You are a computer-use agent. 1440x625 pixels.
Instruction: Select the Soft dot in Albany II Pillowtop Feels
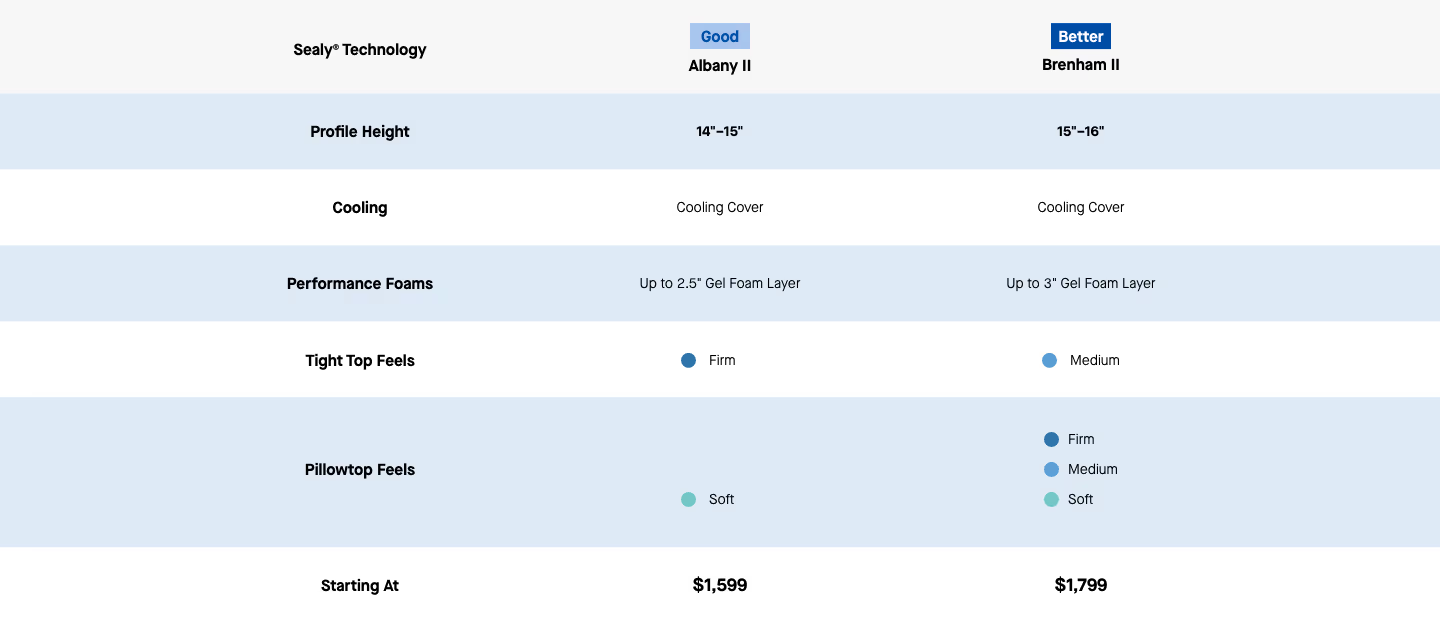point(688,499)
